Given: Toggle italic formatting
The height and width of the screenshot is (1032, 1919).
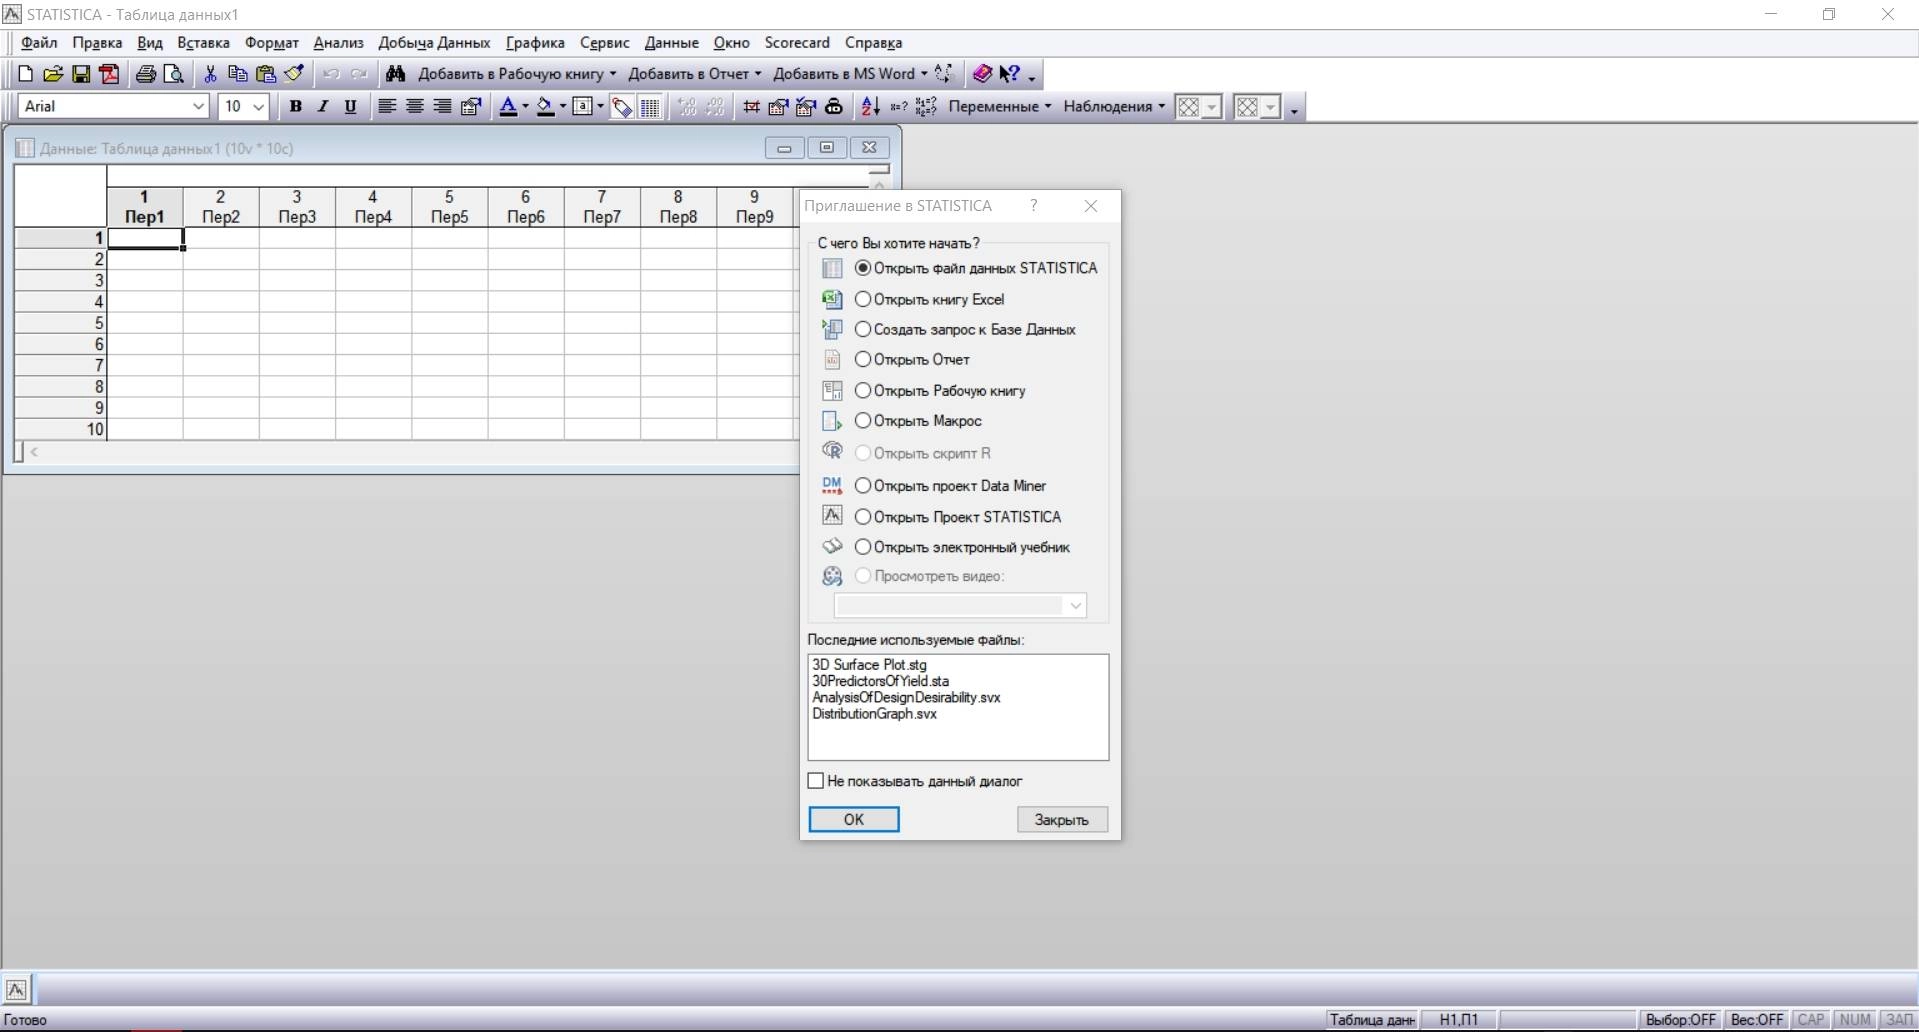Looking at the screenshot, I should [x=322, y=107].
